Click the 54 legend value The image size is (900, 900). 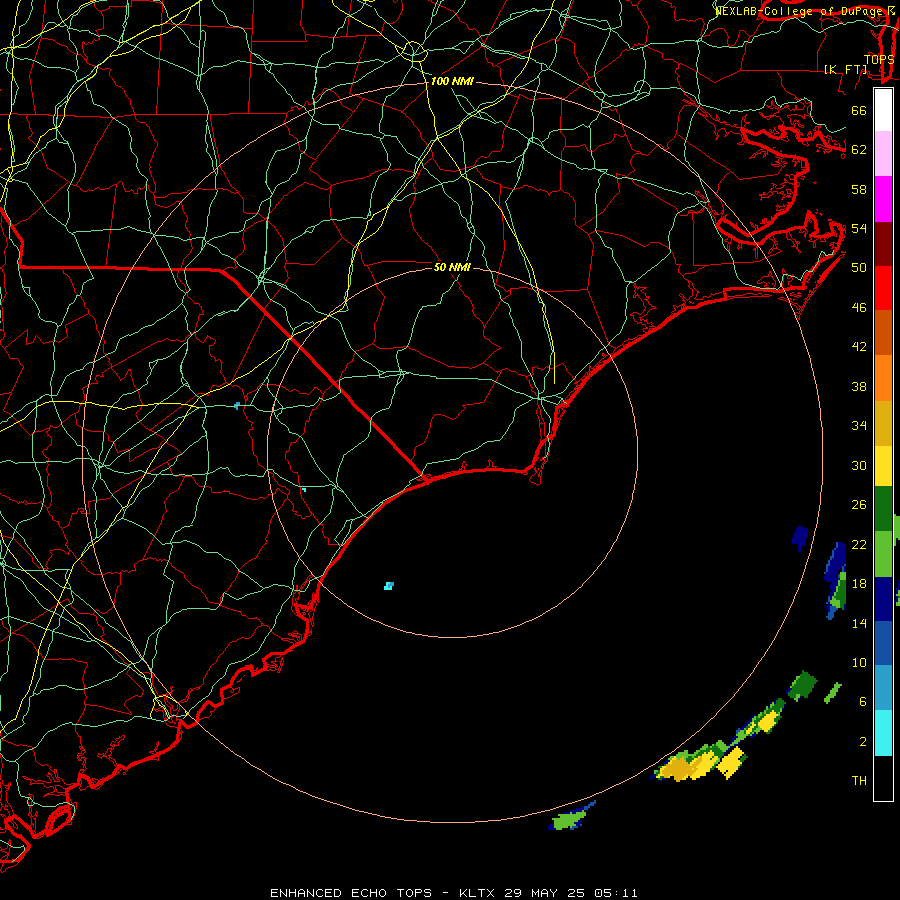pyautogui.click(x=859, y=228)
